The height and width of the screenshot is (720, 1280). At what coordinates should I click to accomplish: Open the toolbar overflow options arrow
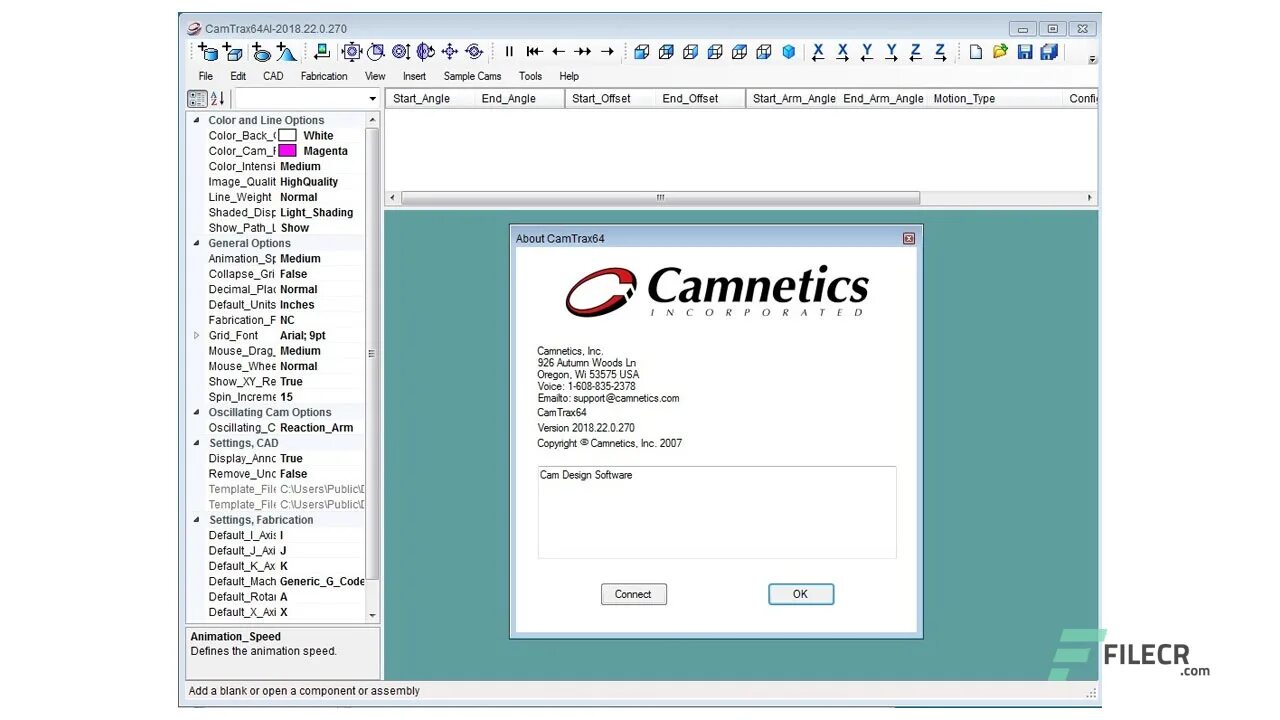1092,59
